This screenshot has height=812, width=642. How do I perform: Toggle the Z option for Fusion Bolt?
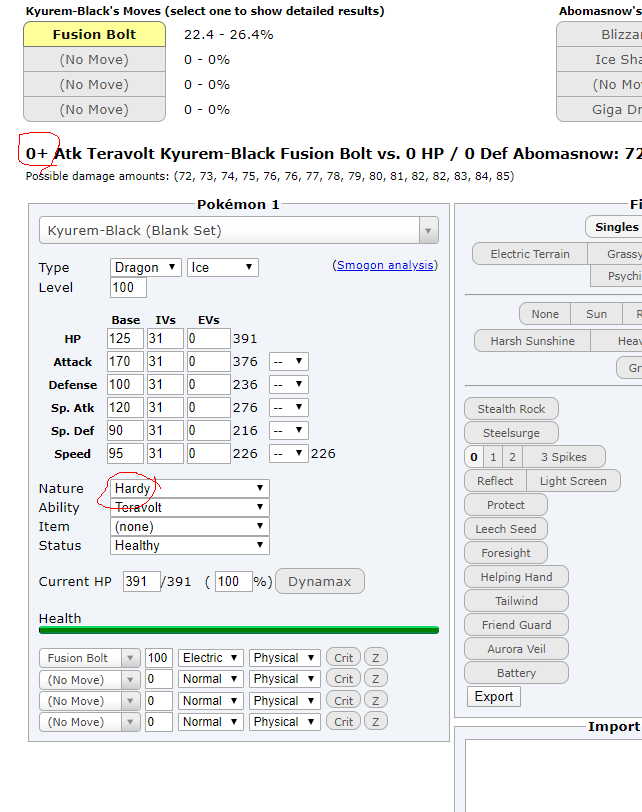pos(375,658)
